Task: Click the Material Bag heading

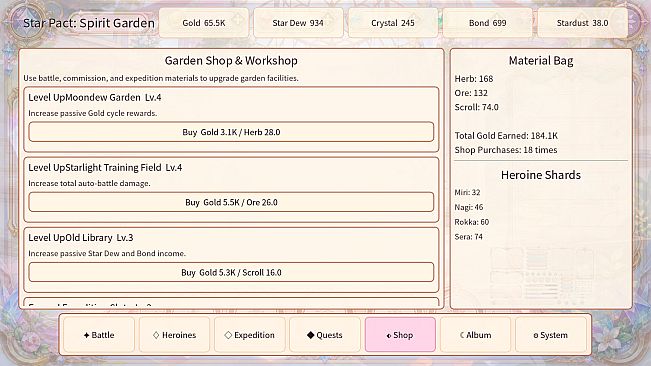Action: click(x=541, y=61)
